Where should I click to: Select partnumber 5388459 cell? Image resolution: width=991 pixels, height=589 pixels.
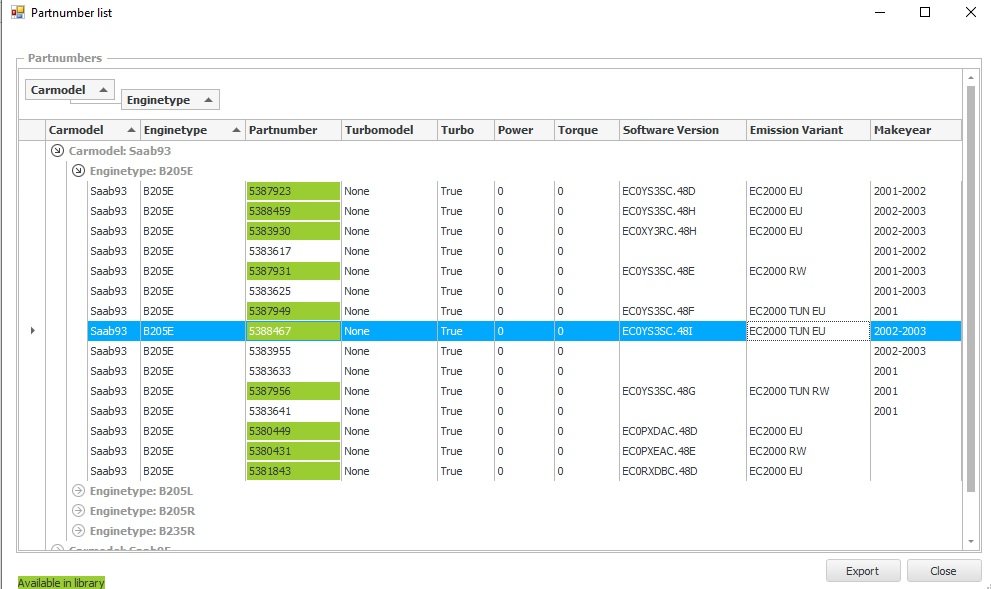pos(293,211)
